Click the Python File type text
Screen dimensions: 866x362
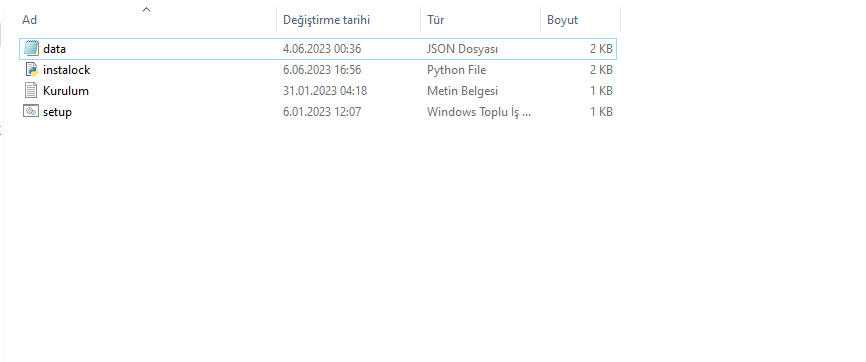(x=456, y=70)
